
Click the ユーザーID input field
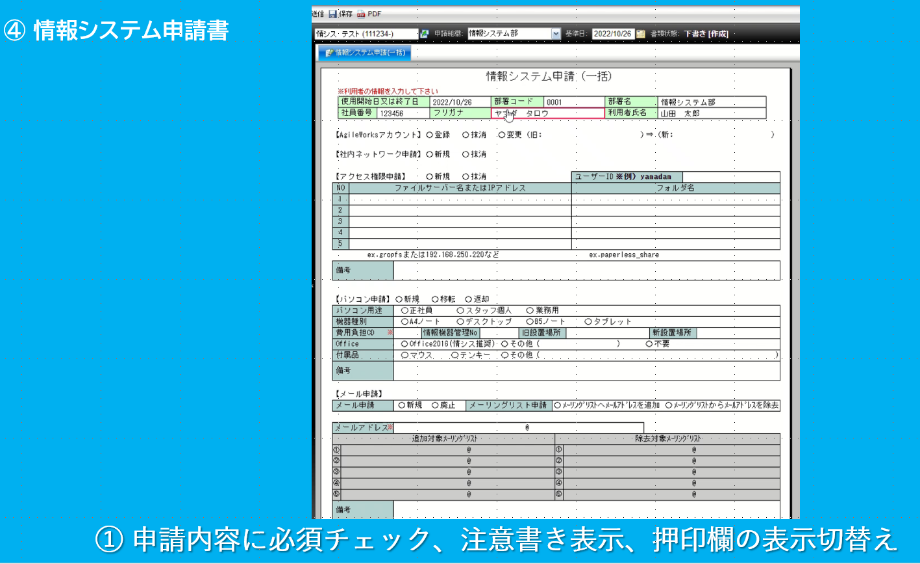point(731,177)
